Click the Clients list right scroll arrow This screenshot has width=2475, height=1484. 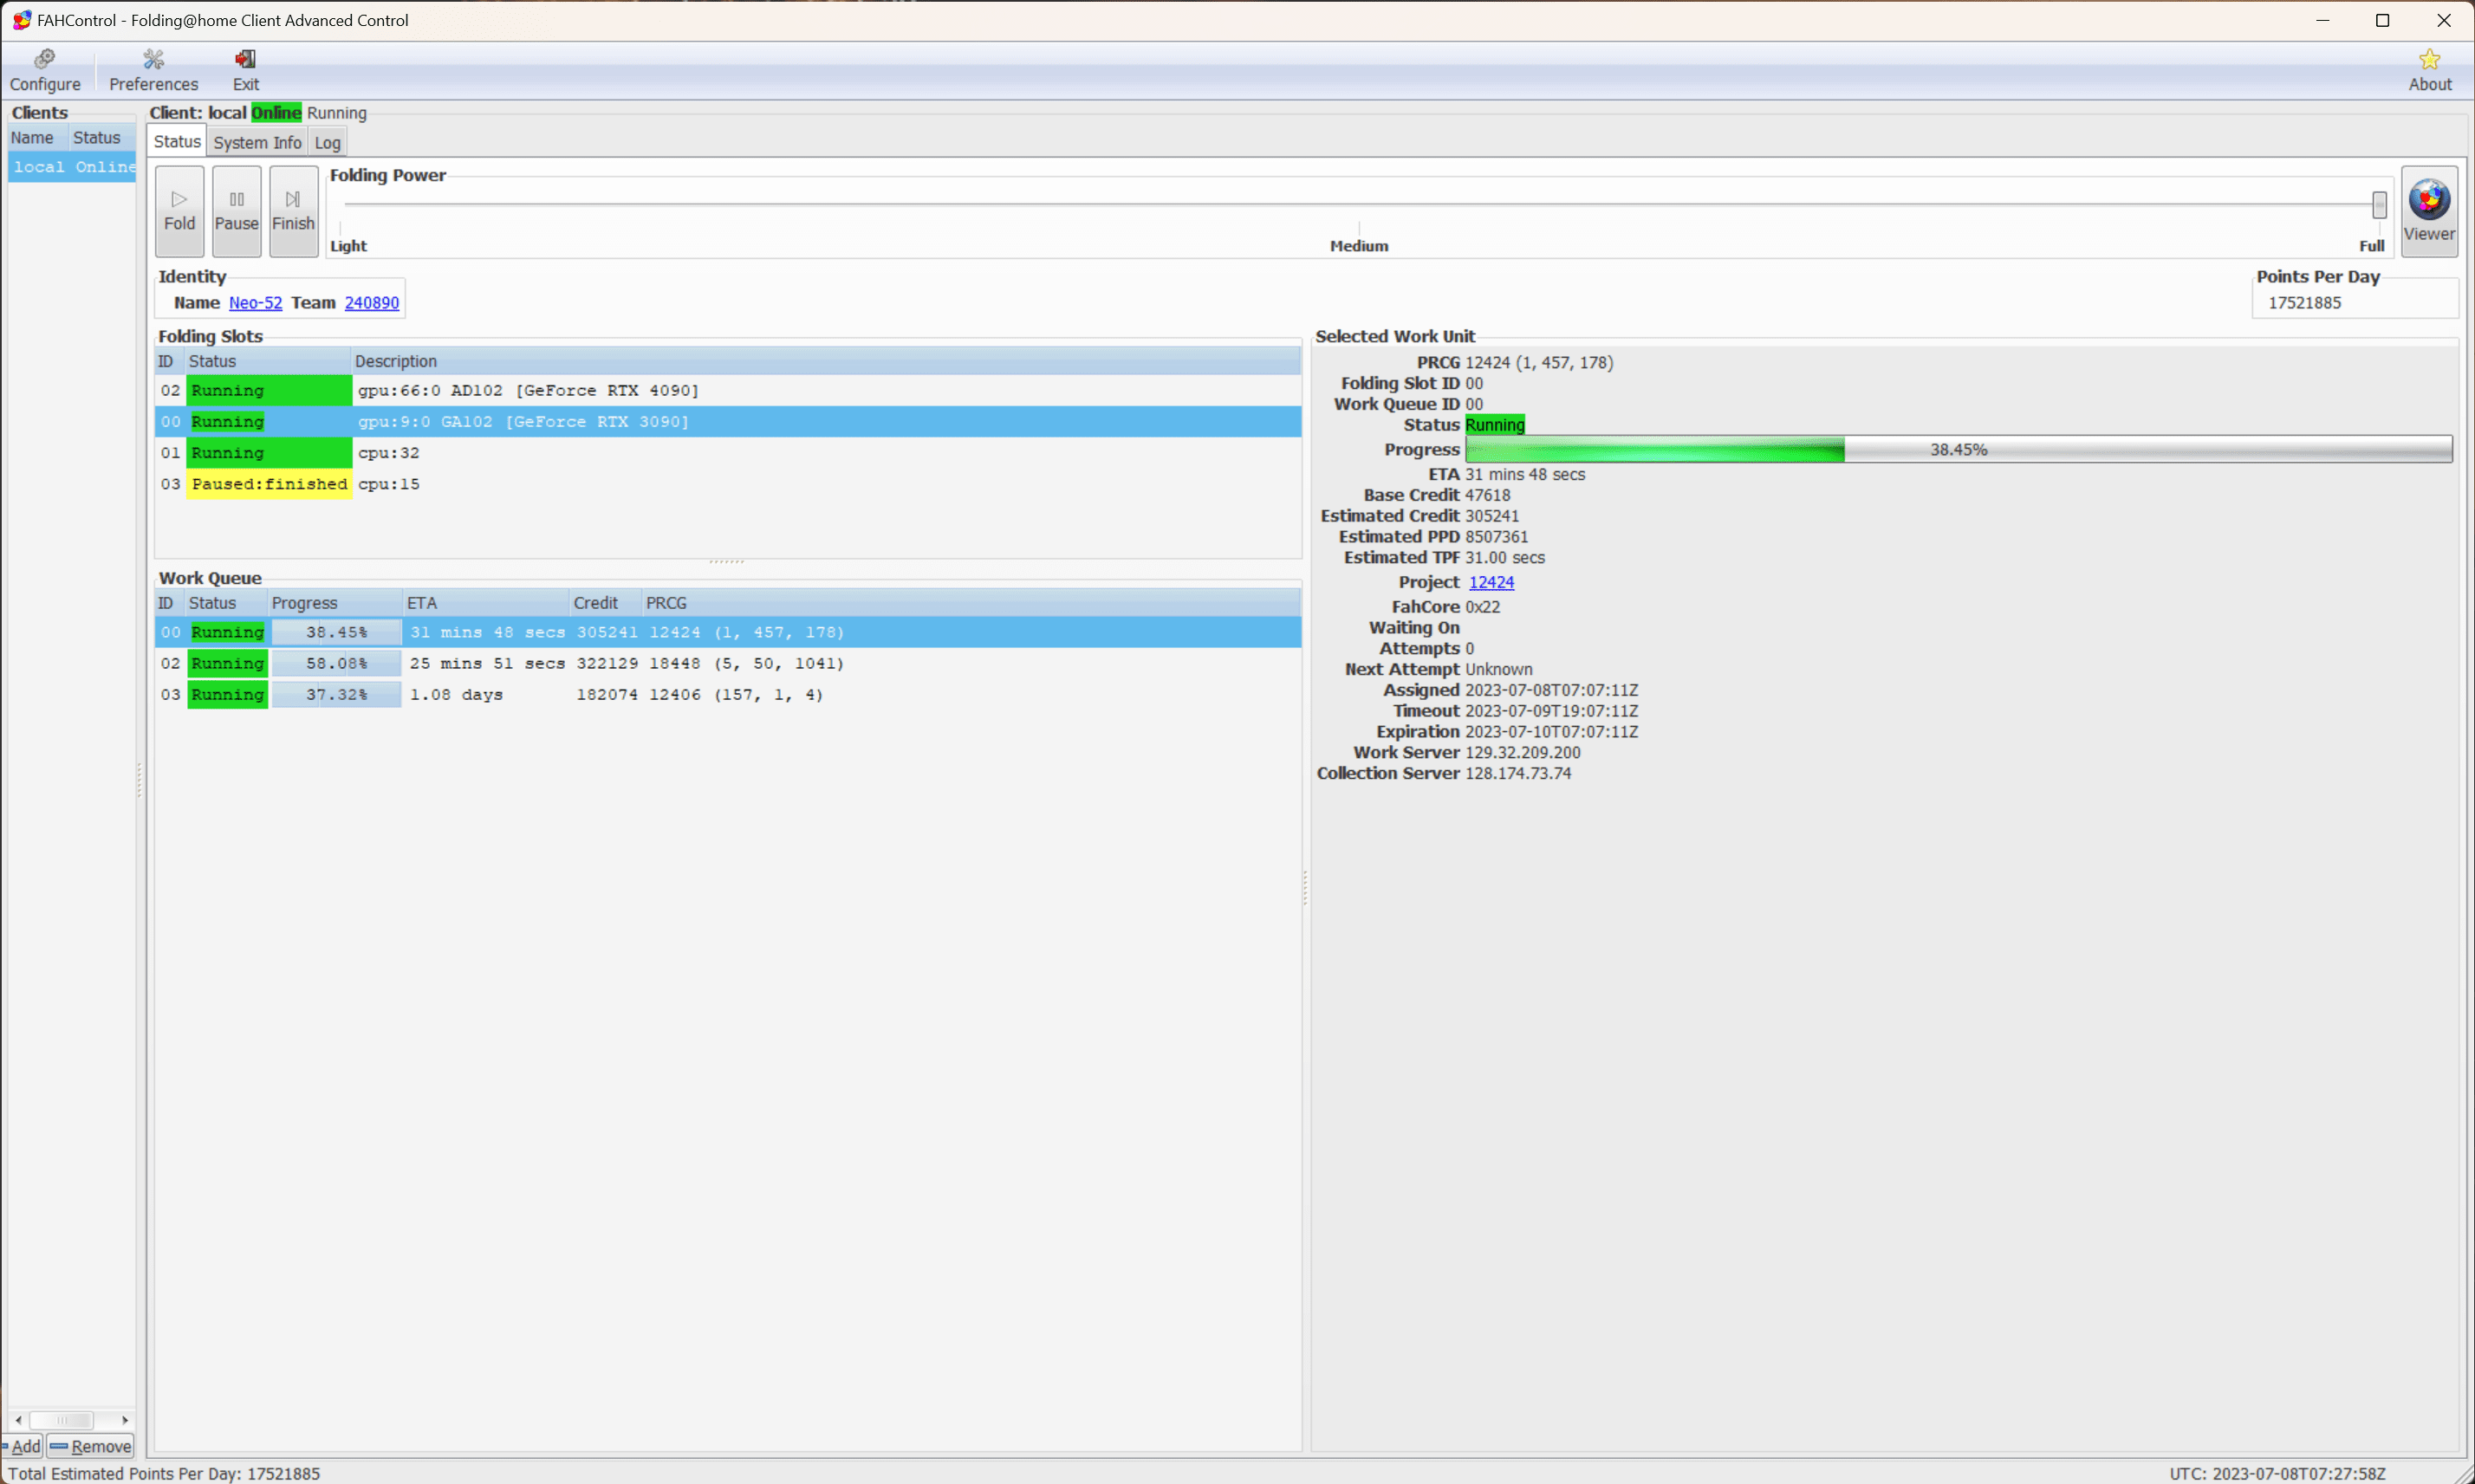(125, 1420)
